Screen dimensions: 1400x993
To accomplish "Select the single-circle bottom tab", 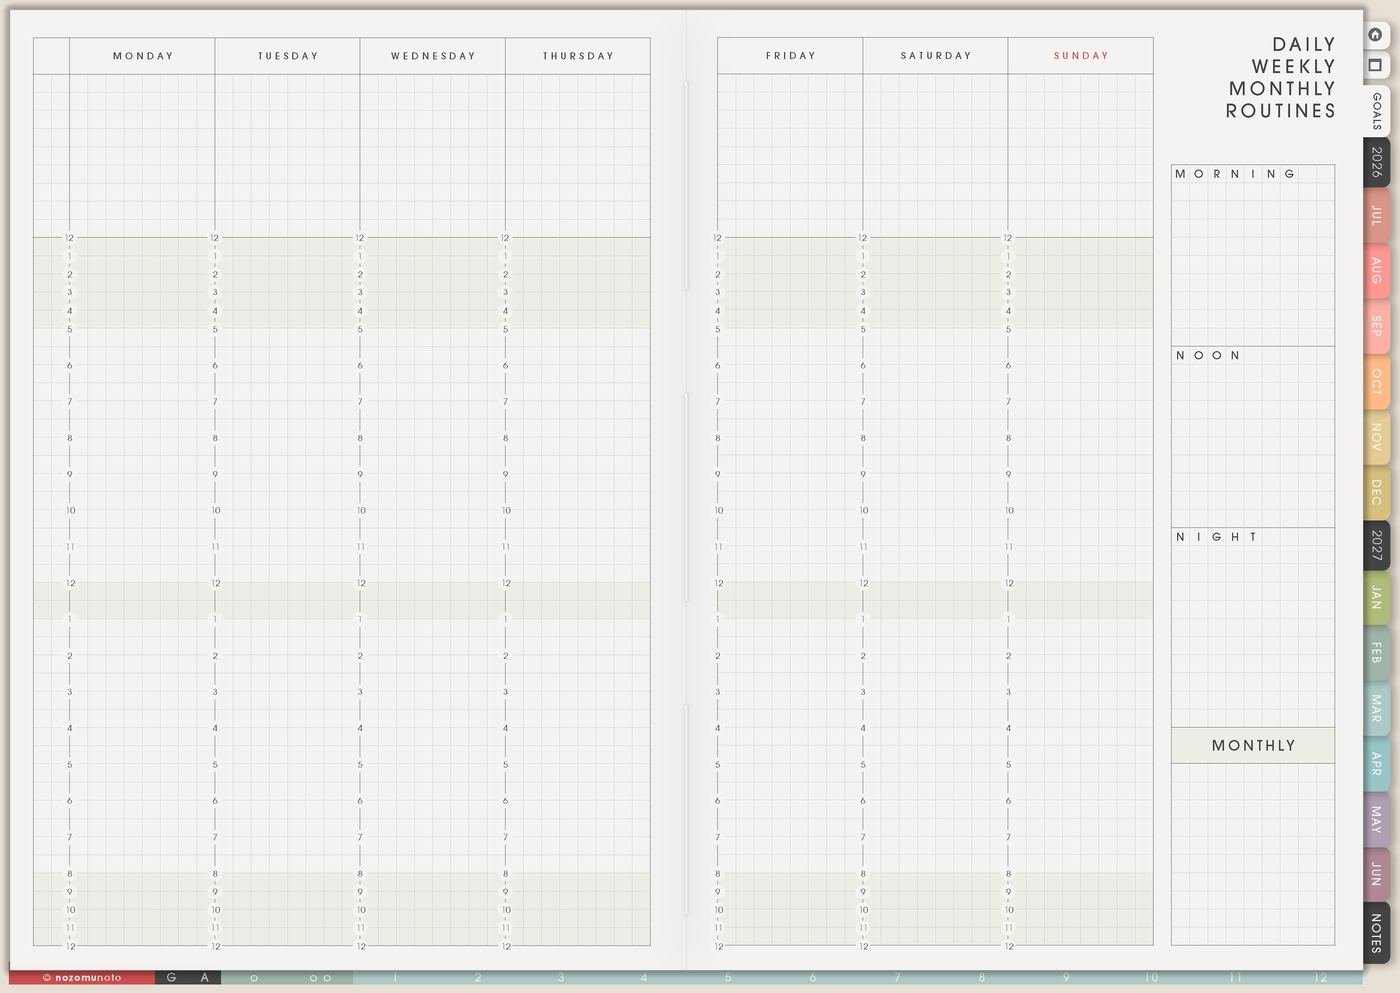I will pyautogui.click(x=254, y=977).
